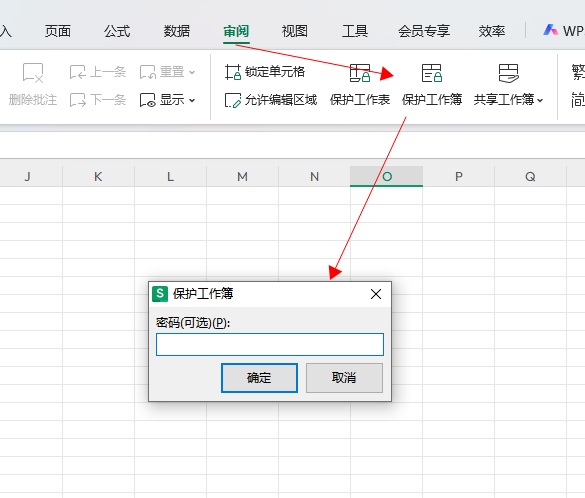The image size is (585, 498).
Task: Switch to the 视图 (View) tab
Action: [295, 31]
